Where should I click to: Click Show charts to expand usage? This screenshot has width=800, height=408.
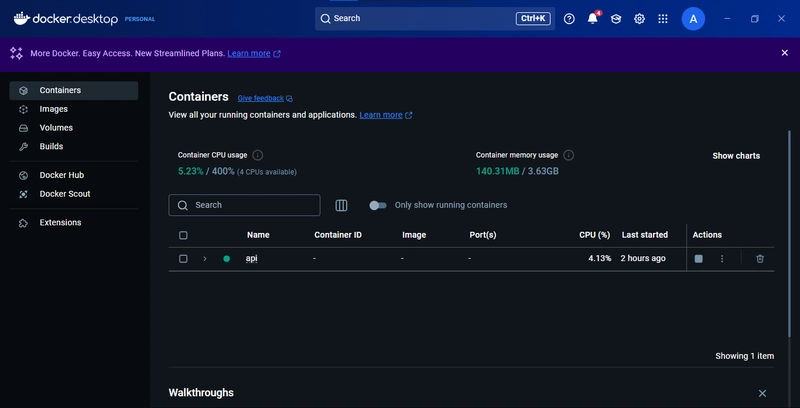click(x=736, y=156)
